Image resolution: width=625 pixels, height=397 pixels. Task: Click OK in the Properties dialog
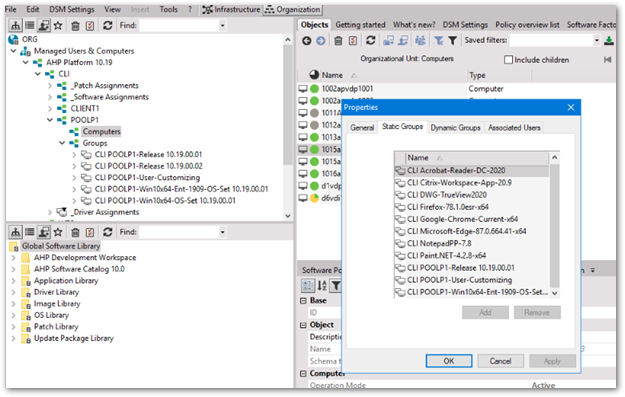tap(449, 361)
